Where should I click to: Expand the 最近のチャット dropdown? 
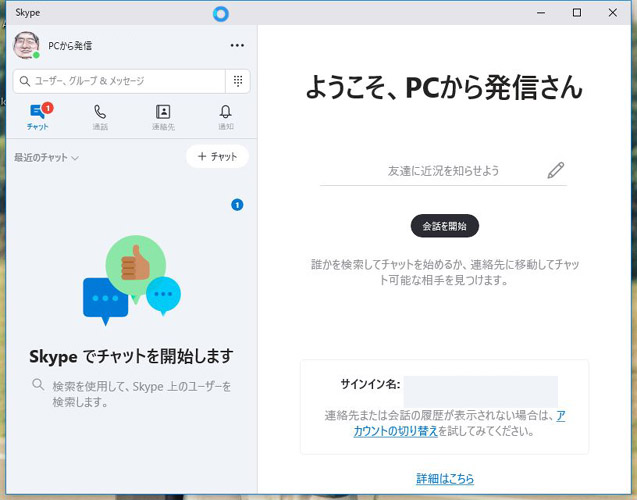click(x=46, y=158)
